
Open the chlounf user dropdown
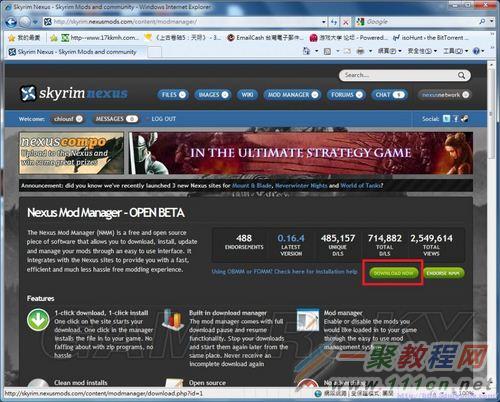click(79, 119)
